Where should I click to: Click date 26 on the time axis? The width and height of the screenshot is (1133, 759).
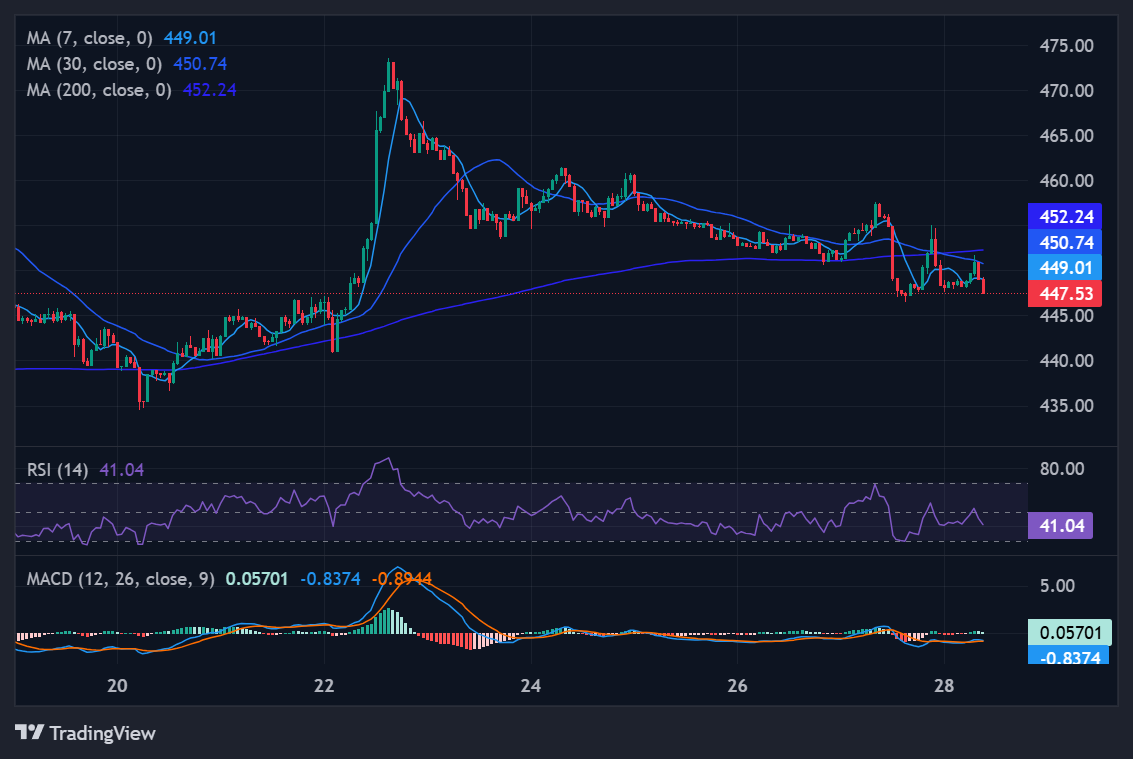(737, 686)
